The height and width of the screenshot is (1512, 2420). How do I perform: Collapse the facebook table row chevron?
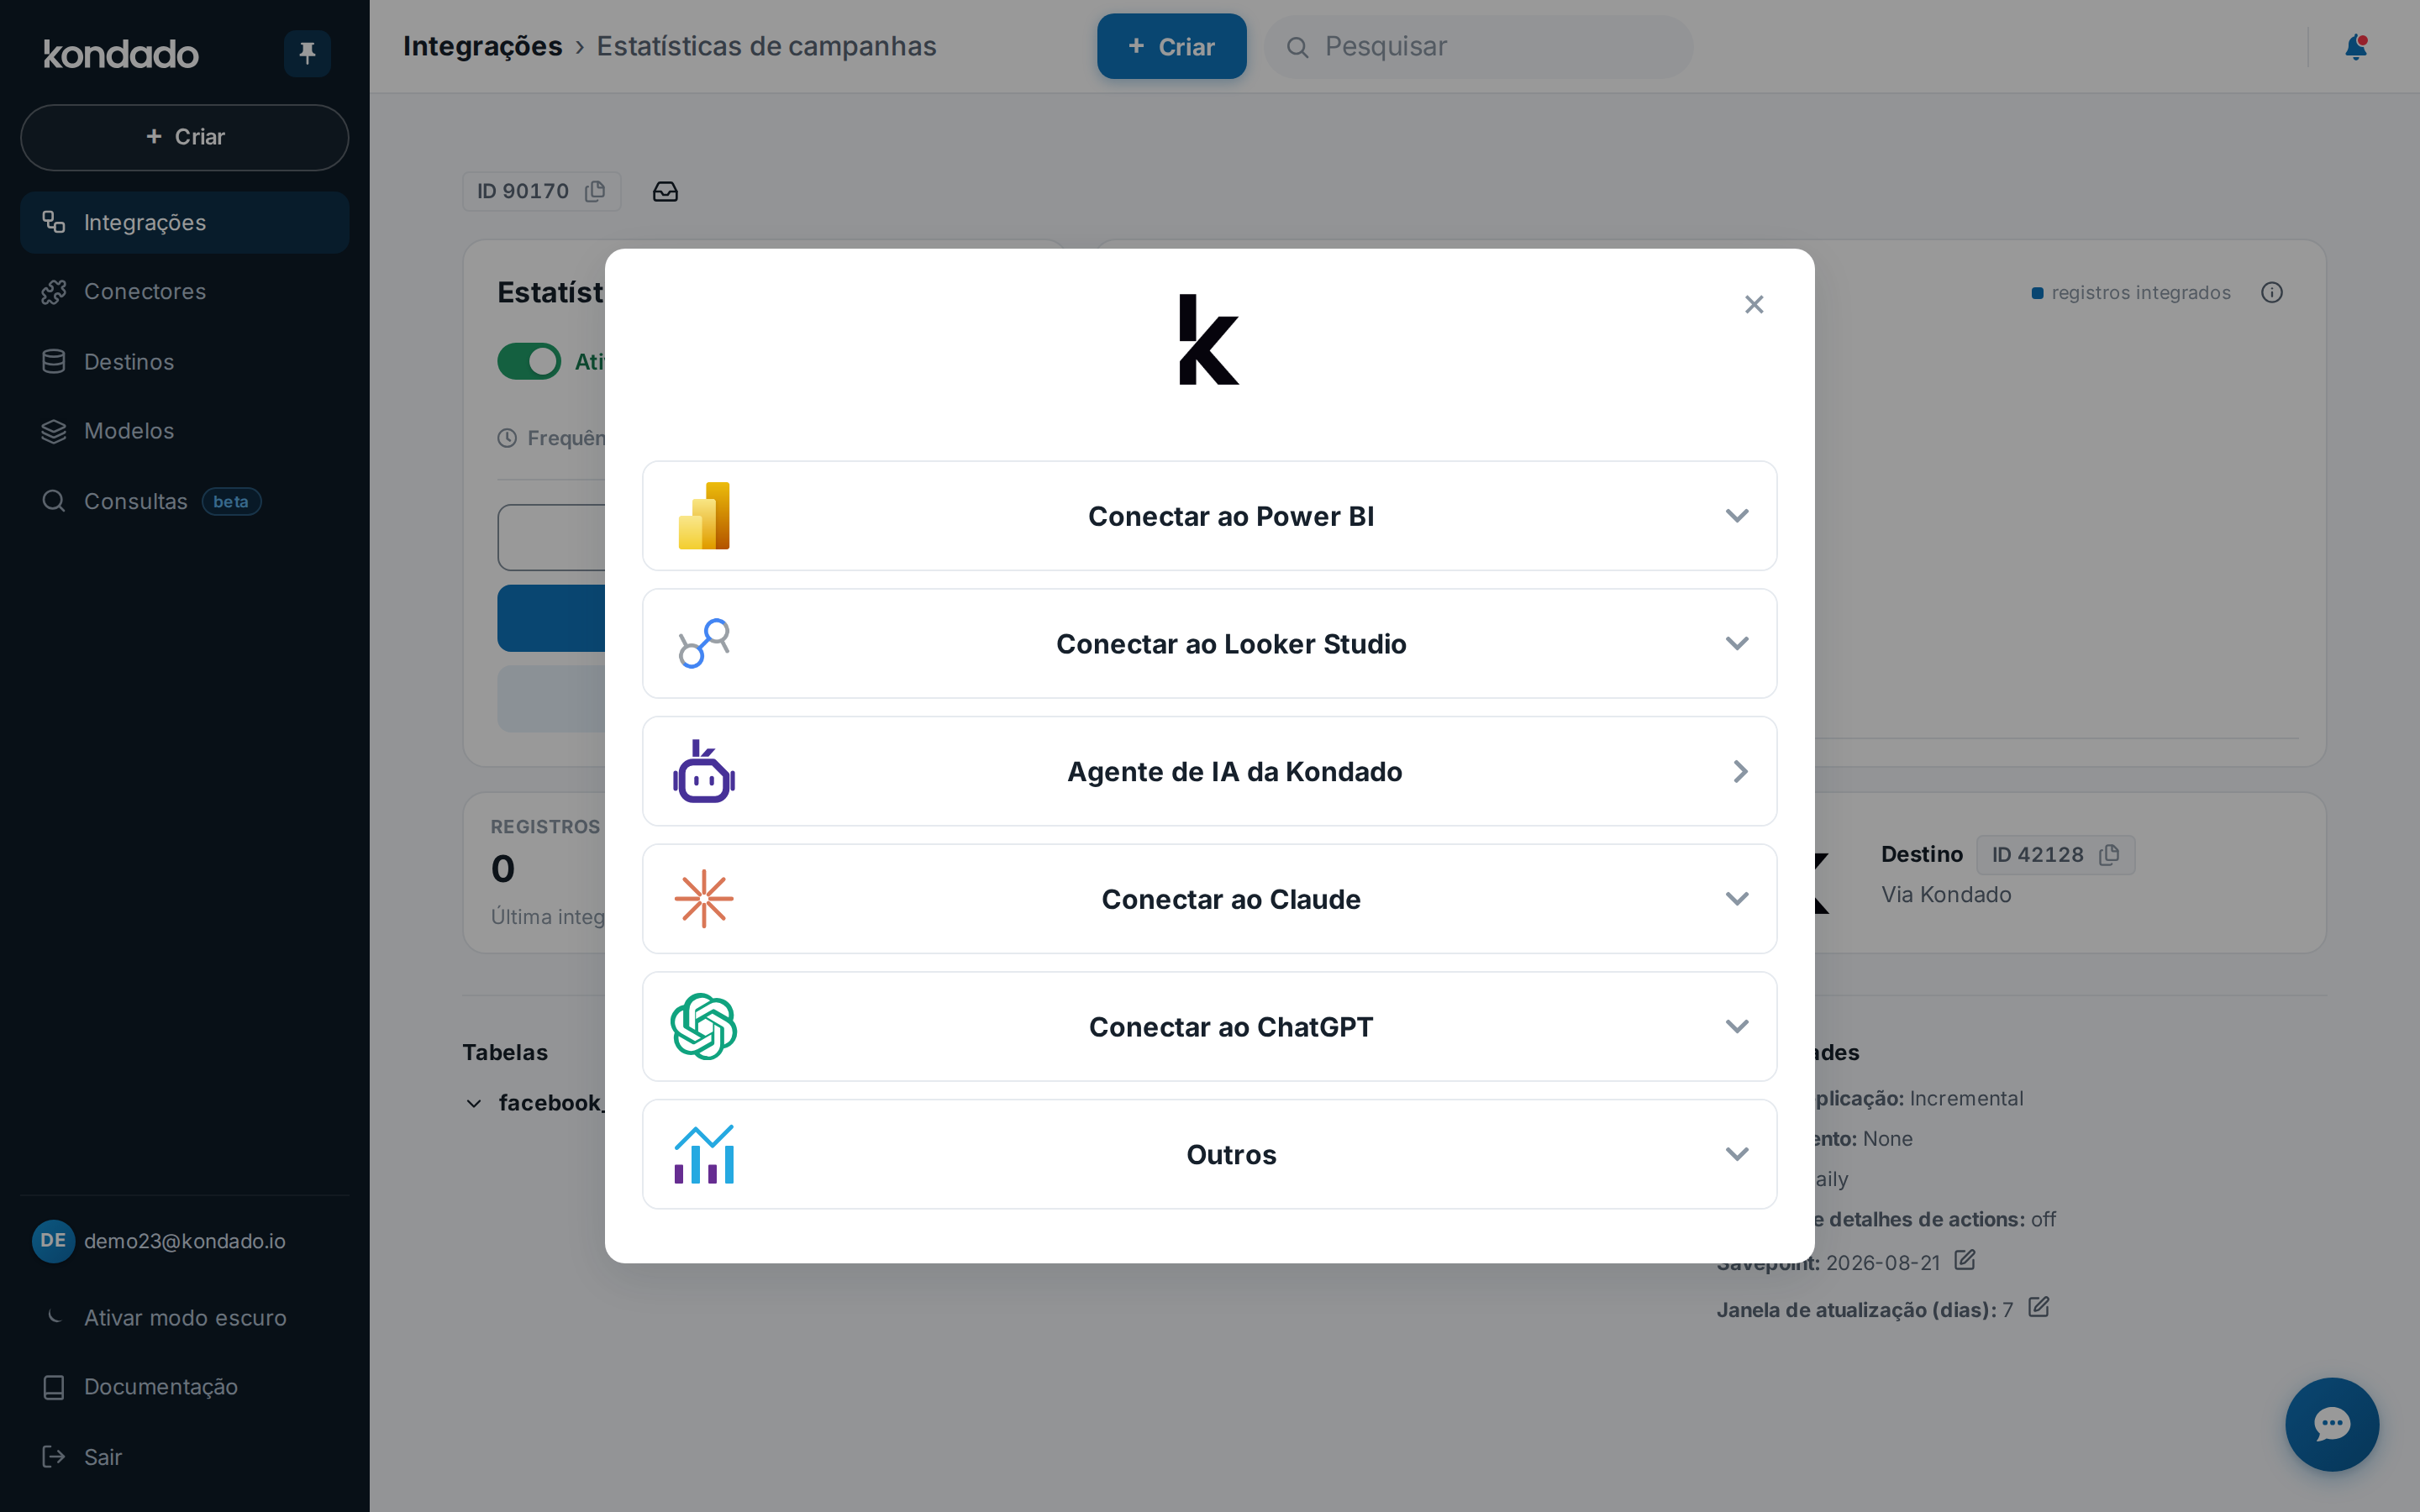click(x=474, y=1103)
